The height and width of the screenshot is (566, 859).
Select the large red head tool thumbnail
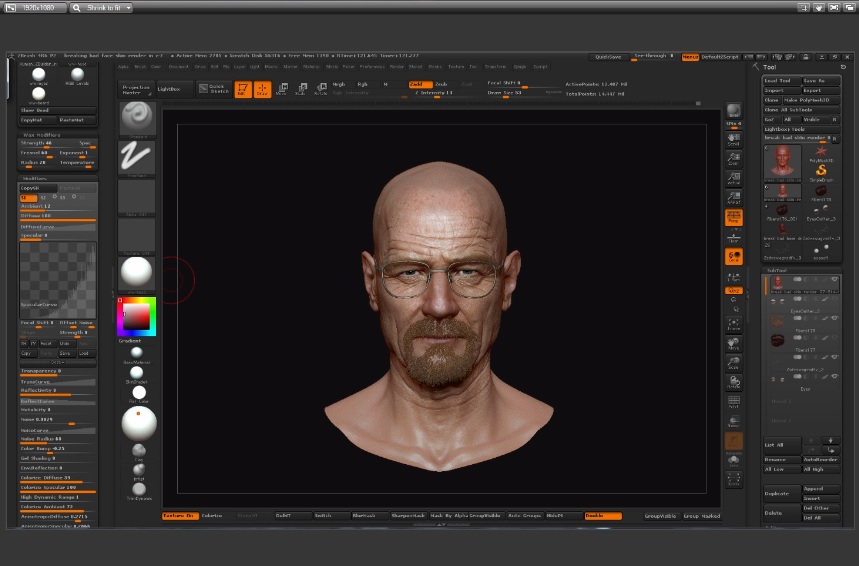[782, 163]
